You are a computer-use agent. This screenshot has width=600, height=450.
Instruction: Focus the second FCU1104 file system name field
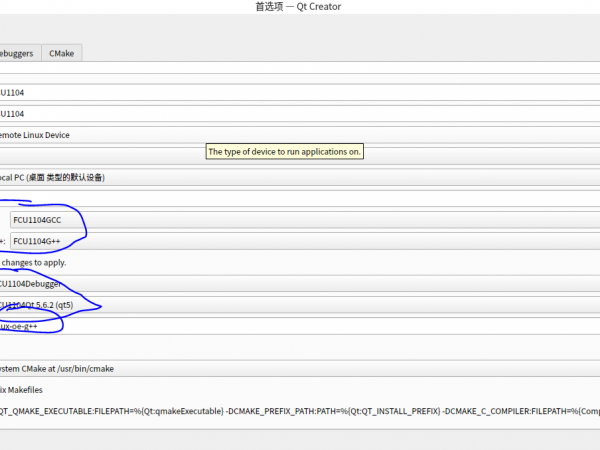[x=300, y=114]
